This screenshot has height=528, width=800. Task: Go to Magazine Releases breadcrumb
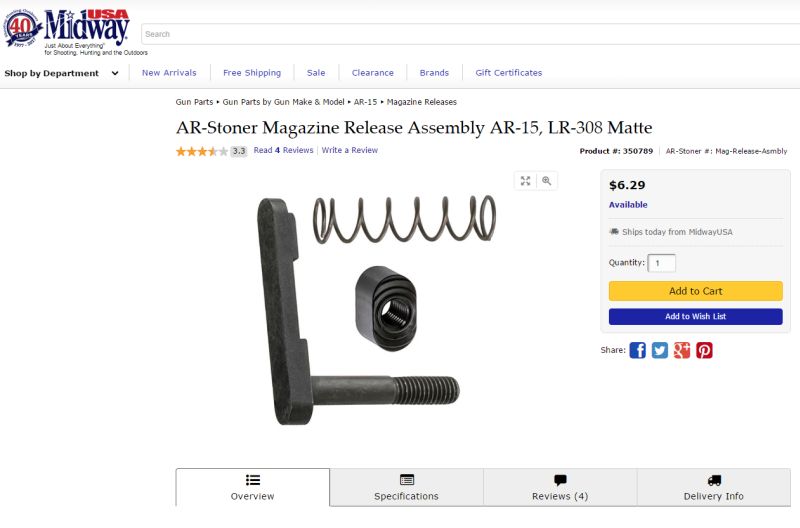pos(421,102)
